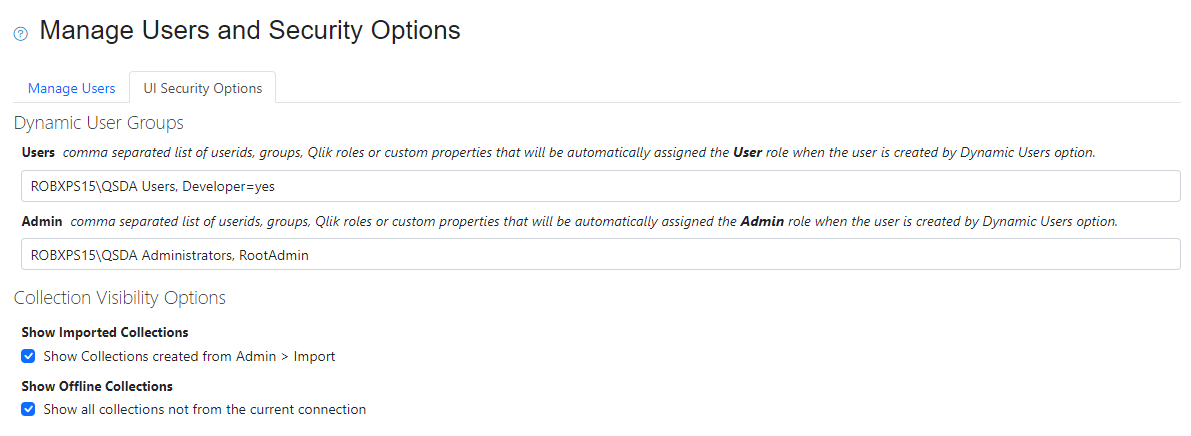Toggle Show all collections not from current connection checkbox
Viewport: 1191px width, 436px height.
coord(29,409)
